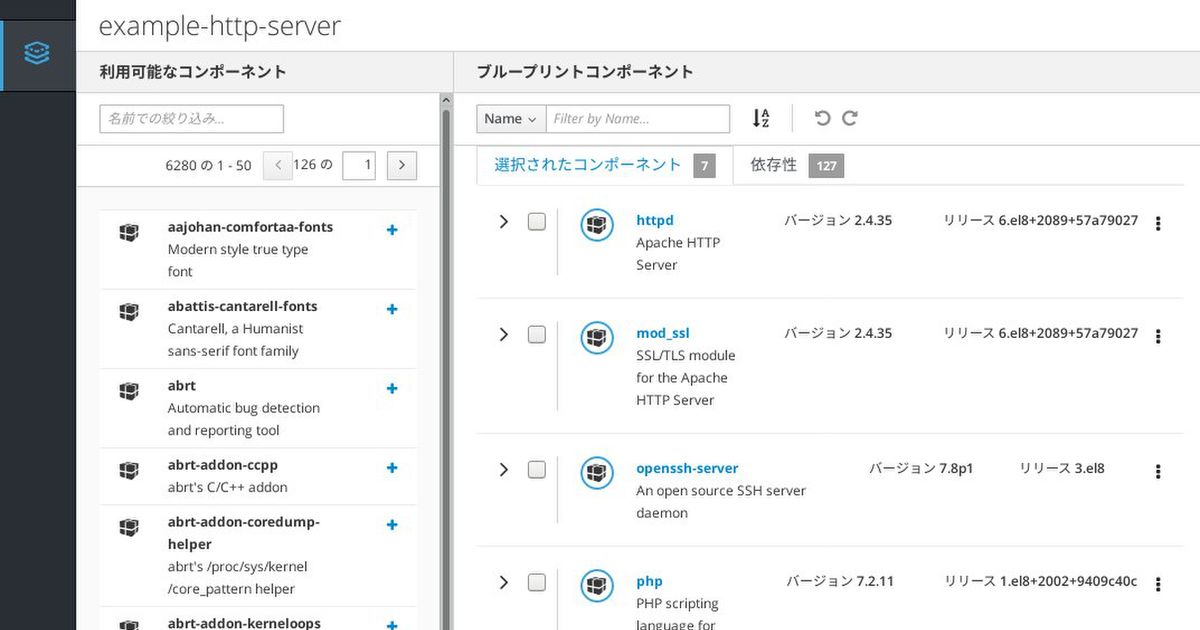
Task: Open the mod_ssl component link
Action: (662, 333)
